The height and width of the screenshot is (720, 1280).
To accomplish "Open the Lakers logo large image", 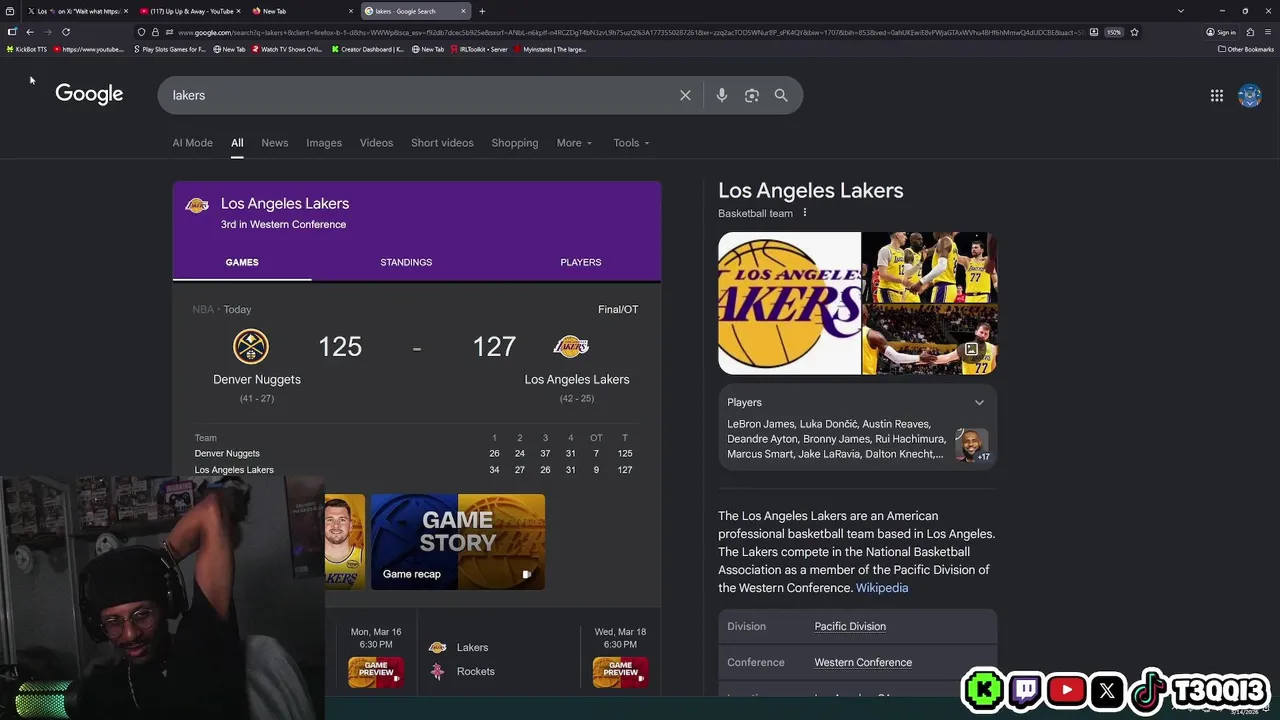I will (789, 303).
